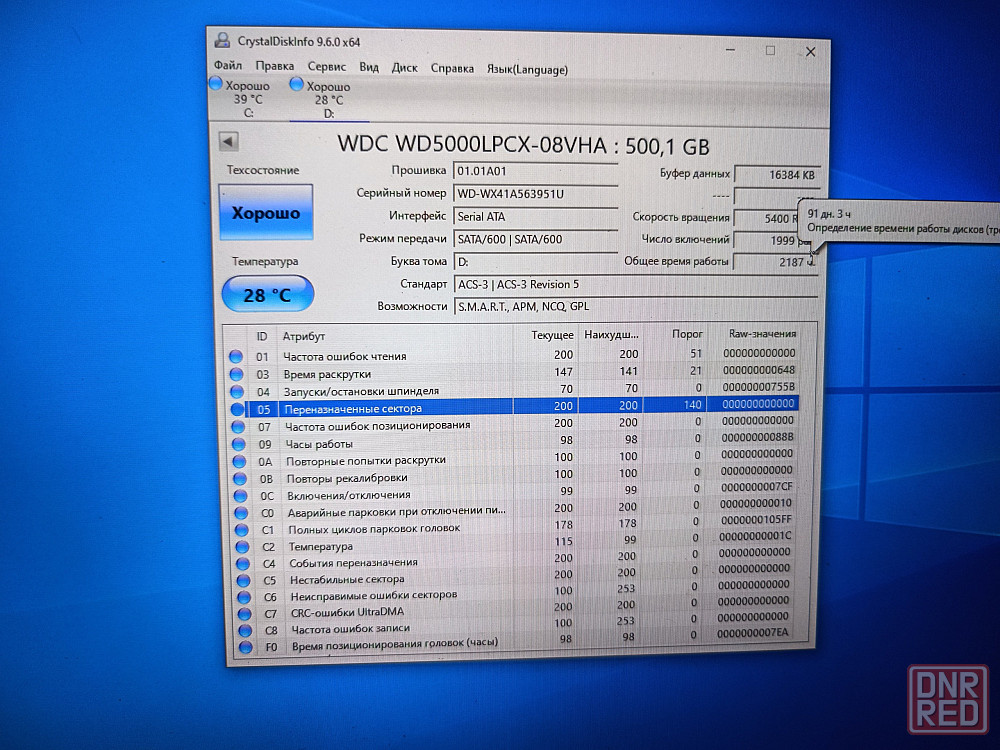Viewport: 1000px width, 750px height.
Task: Switch to the C: drive tab at 39 °C
Action: (x=248, y=99)
